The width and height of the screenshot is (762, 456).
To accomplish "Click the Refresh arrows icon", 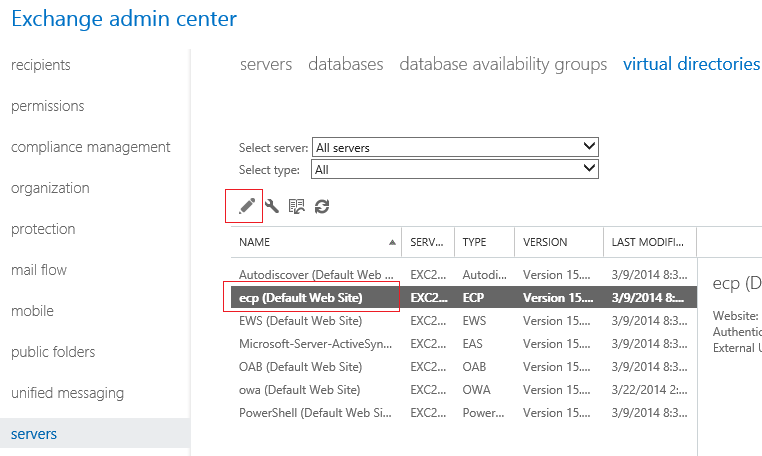I will (322, 207).
